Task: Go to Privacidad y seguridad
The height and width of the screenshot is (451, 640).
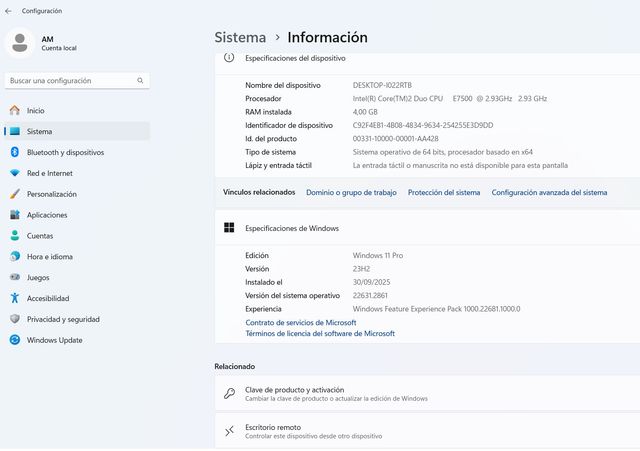Action: pos(63,319)
